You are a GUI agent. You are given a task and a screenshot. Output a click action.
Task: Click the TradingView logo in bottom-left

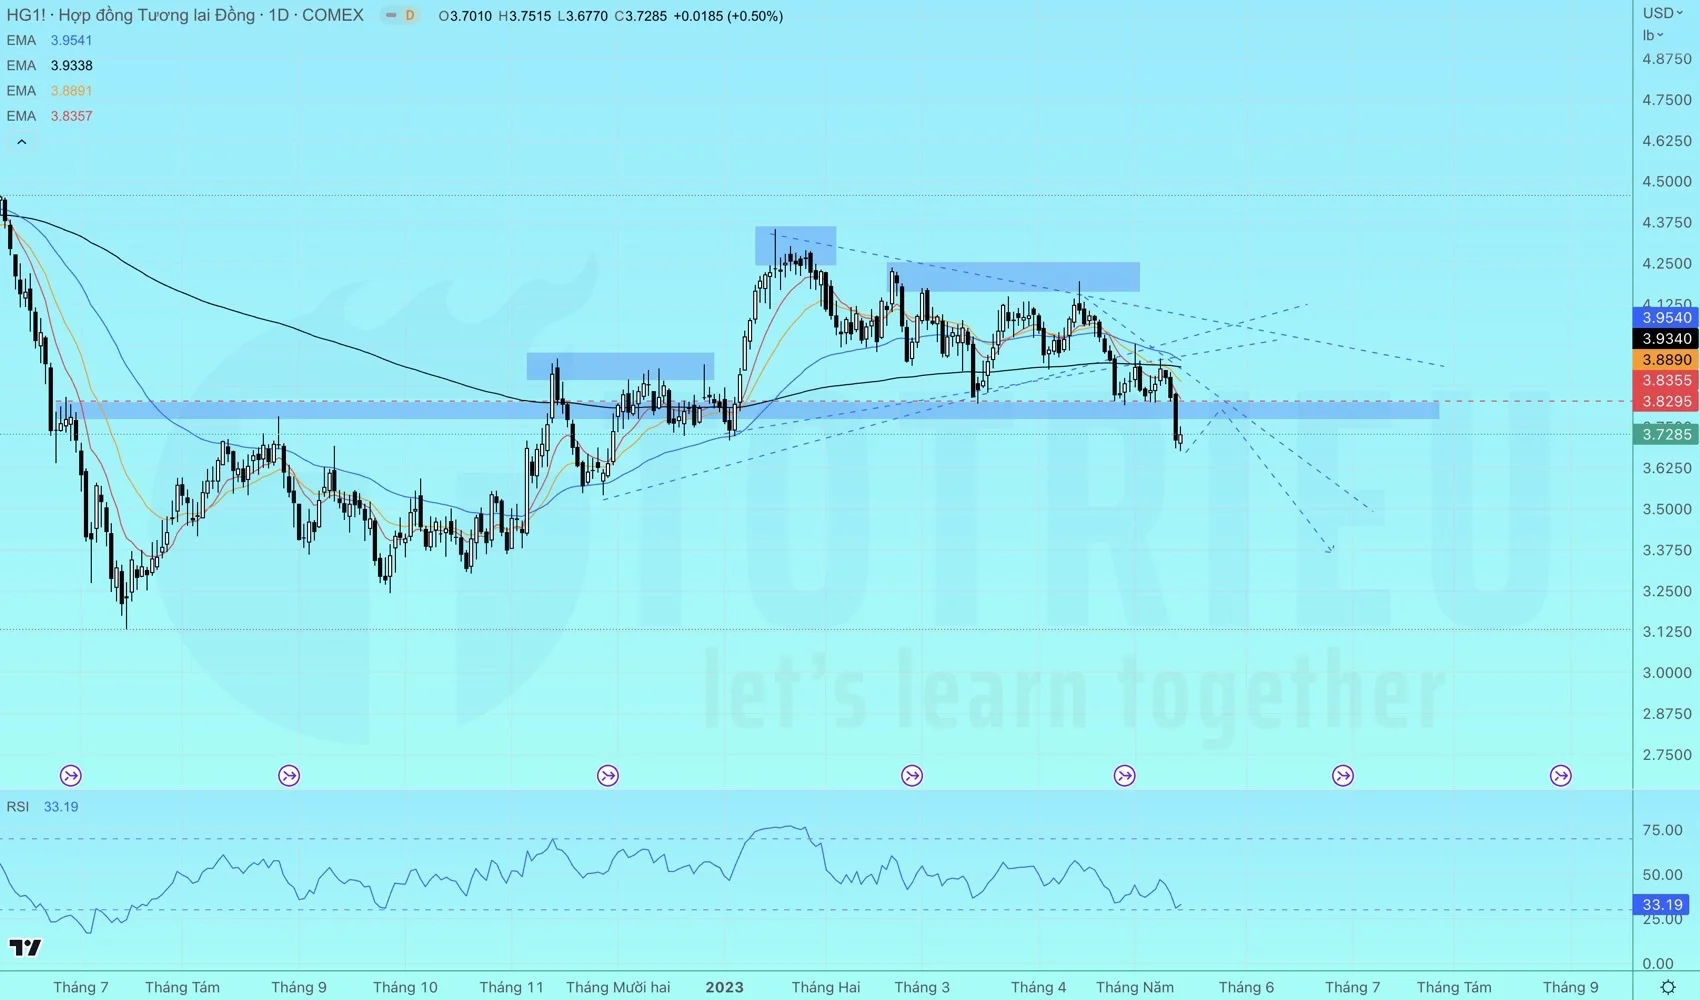[x=25, y=947]
